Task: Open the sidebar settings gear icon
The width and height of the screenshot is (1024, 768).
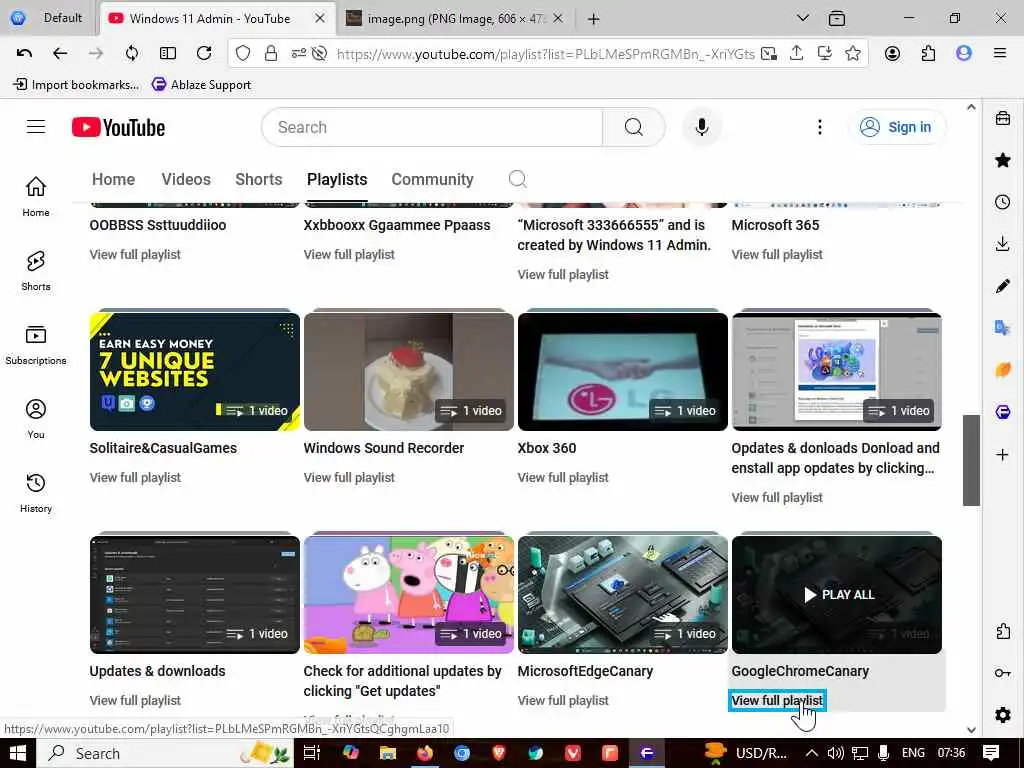Action: click(1003, 715)
